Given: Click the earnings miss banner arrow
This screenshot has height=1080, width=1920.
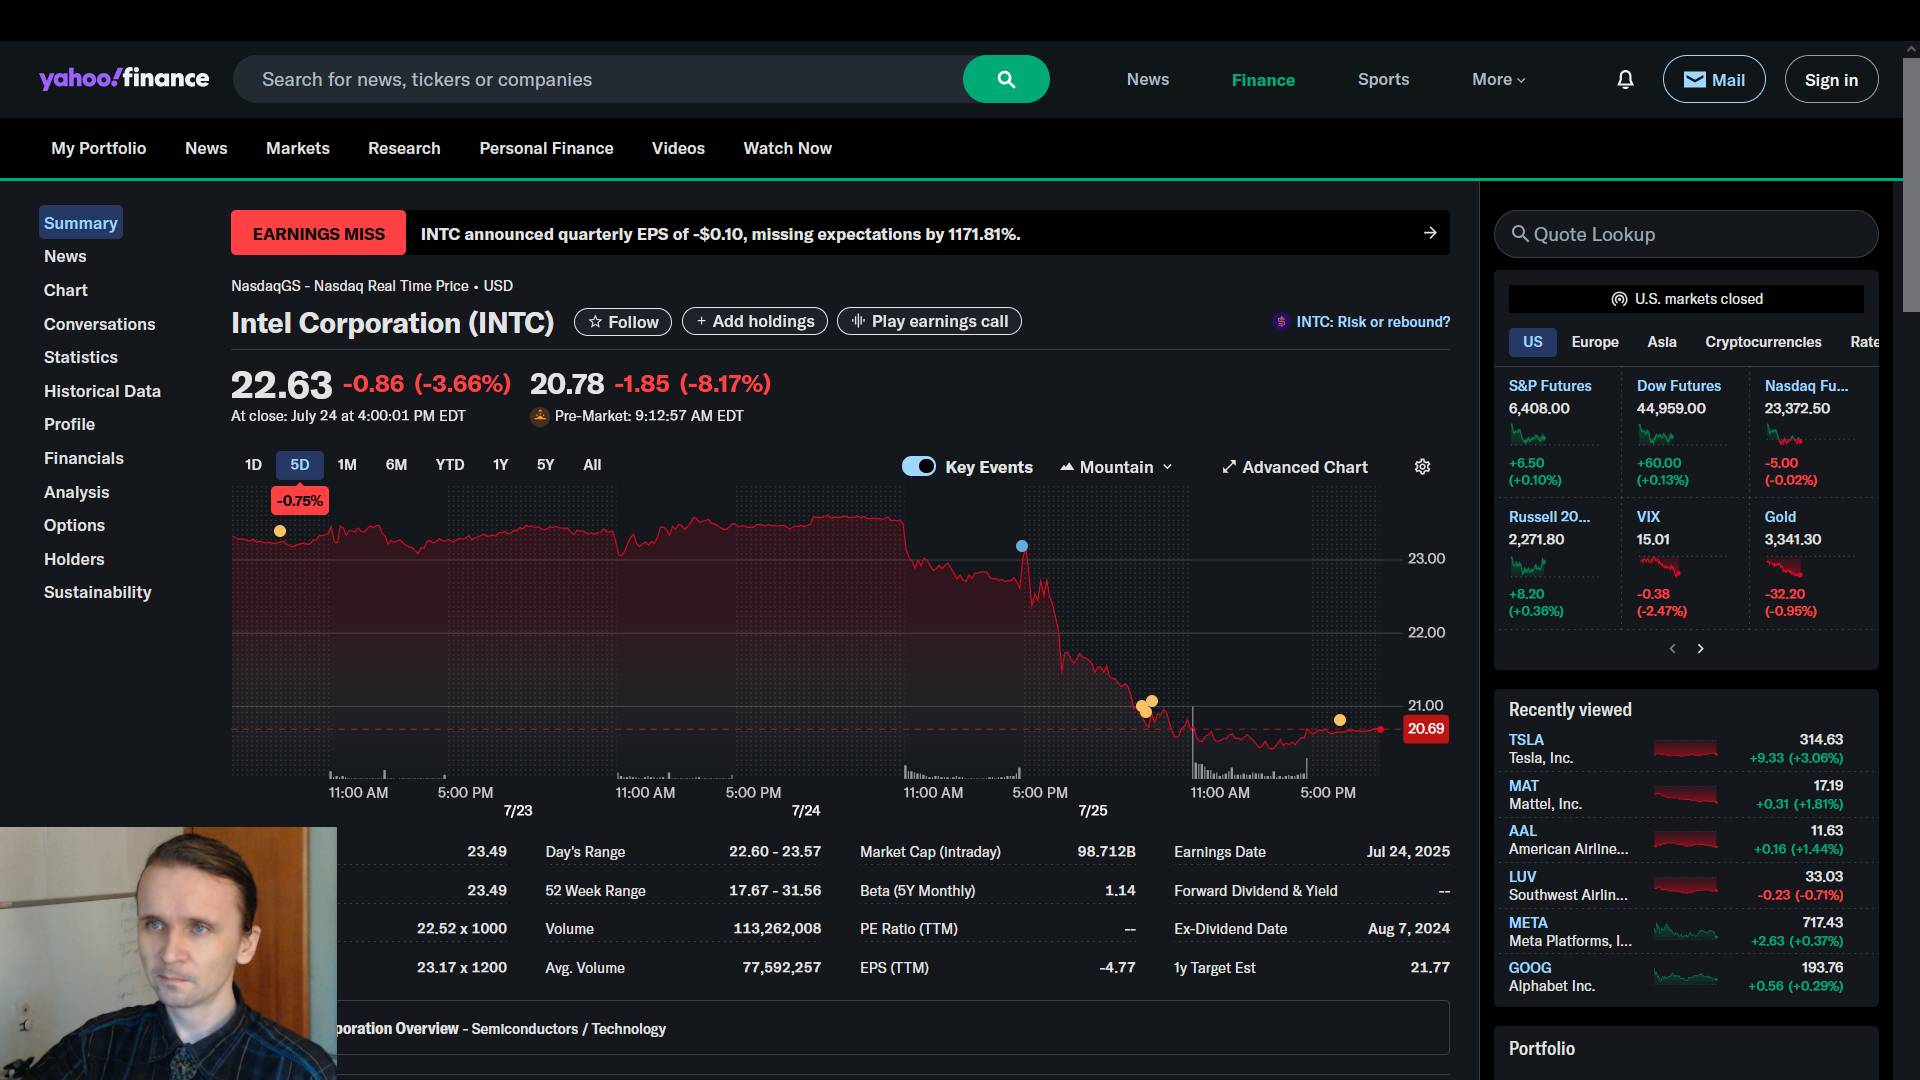Looking at the screenshot, I should click(1430, 233).
